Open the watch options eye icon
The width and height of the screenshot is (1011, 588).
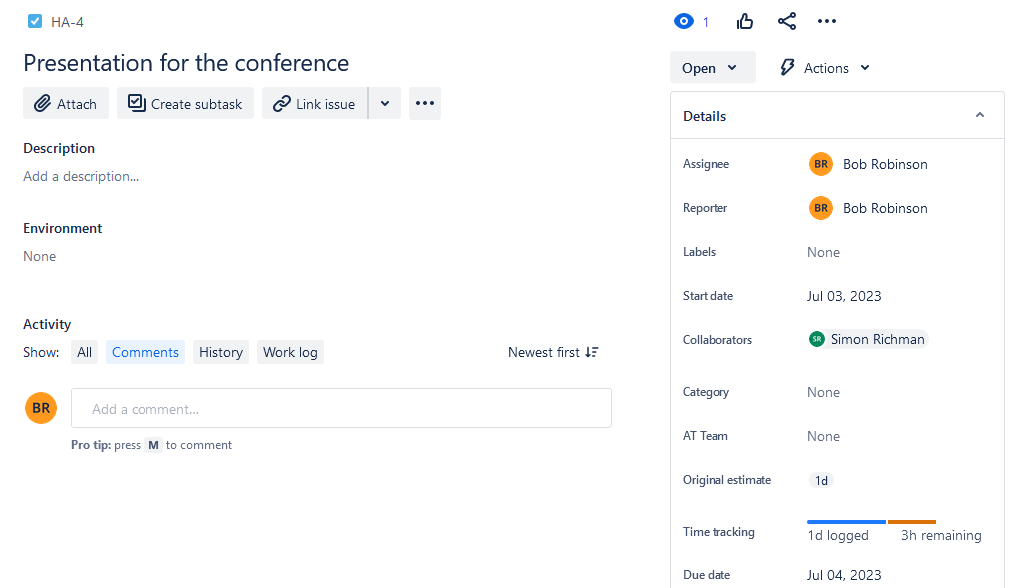click(x=684, y=21)
